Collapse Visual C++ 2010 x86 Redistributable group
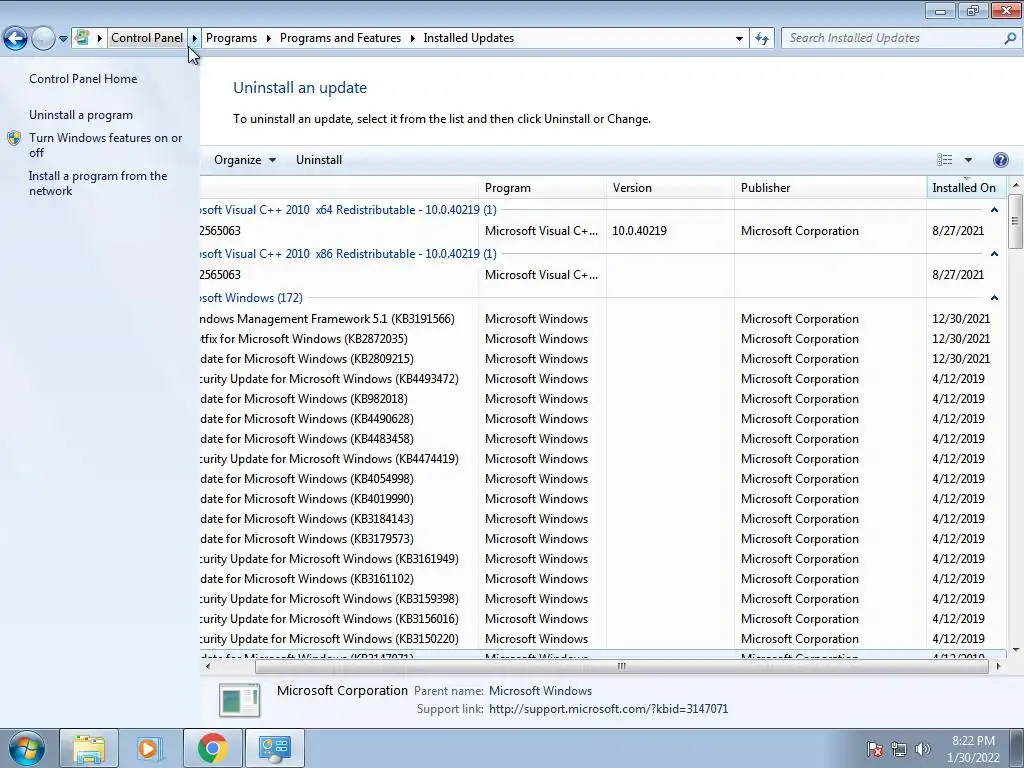Screen dimensions: 1024x768 [994, 254]
